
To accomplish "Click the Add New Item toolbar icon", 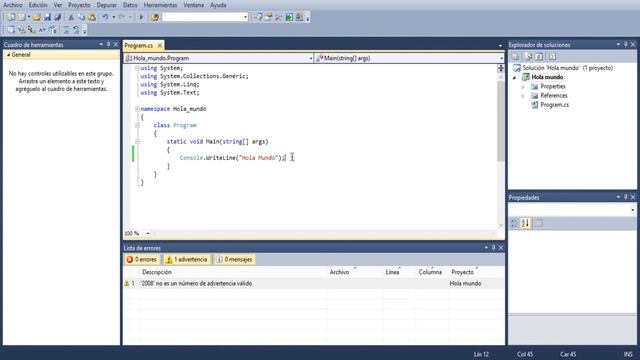I will point(22,17).
